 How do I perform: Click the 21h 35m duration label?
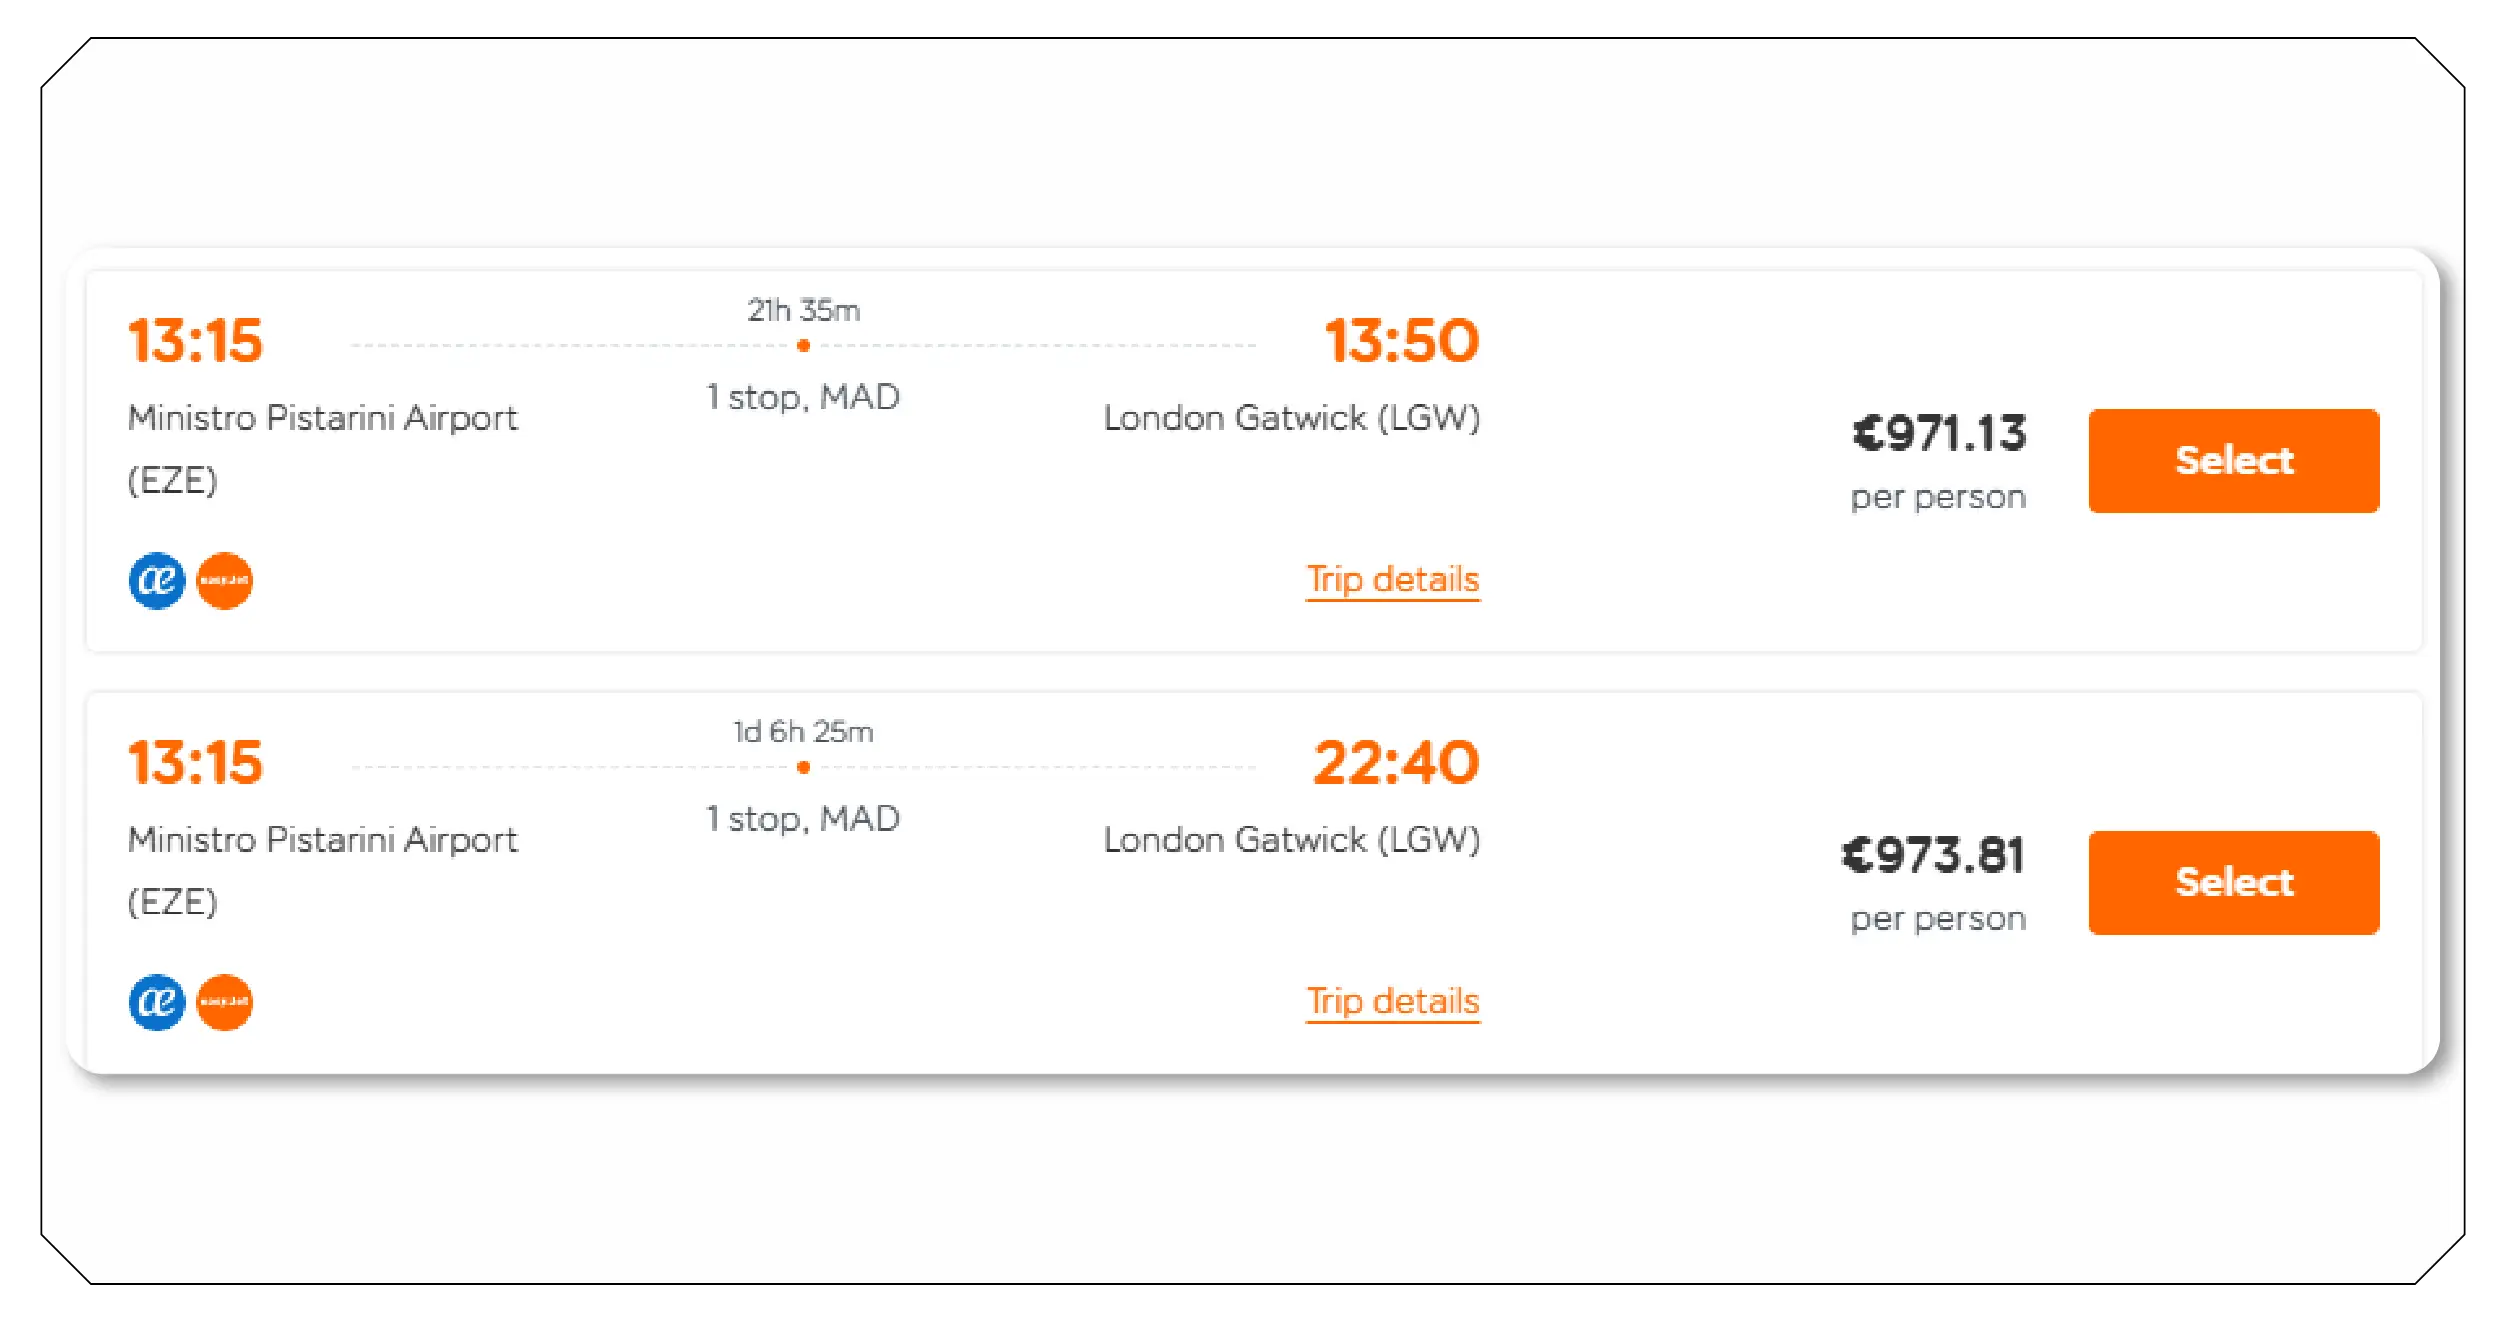[806, 311]
